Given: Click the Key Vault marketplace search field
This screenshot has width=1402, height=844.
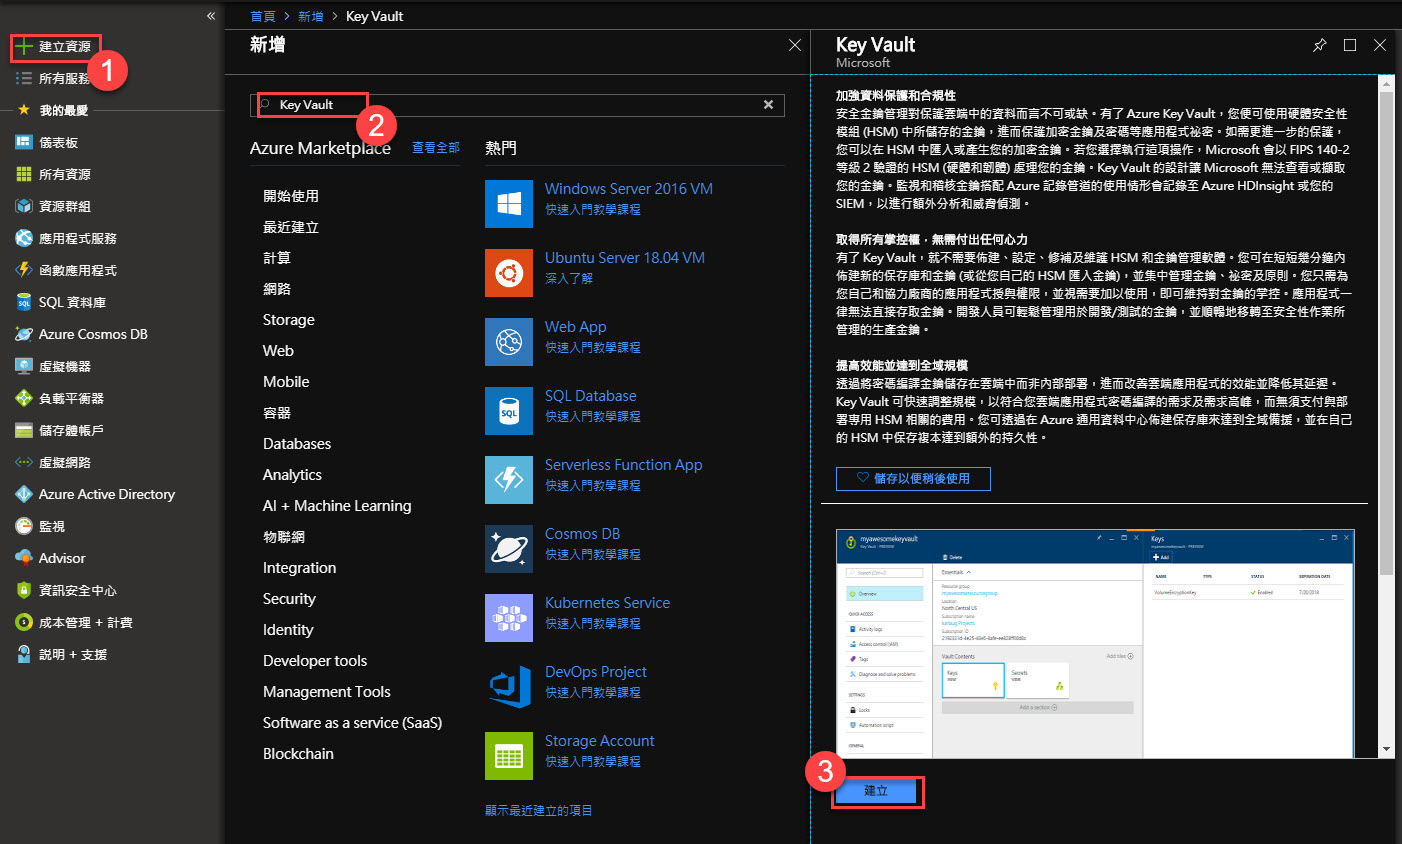Looking at the screenshot, I should (x=517, y=105).
